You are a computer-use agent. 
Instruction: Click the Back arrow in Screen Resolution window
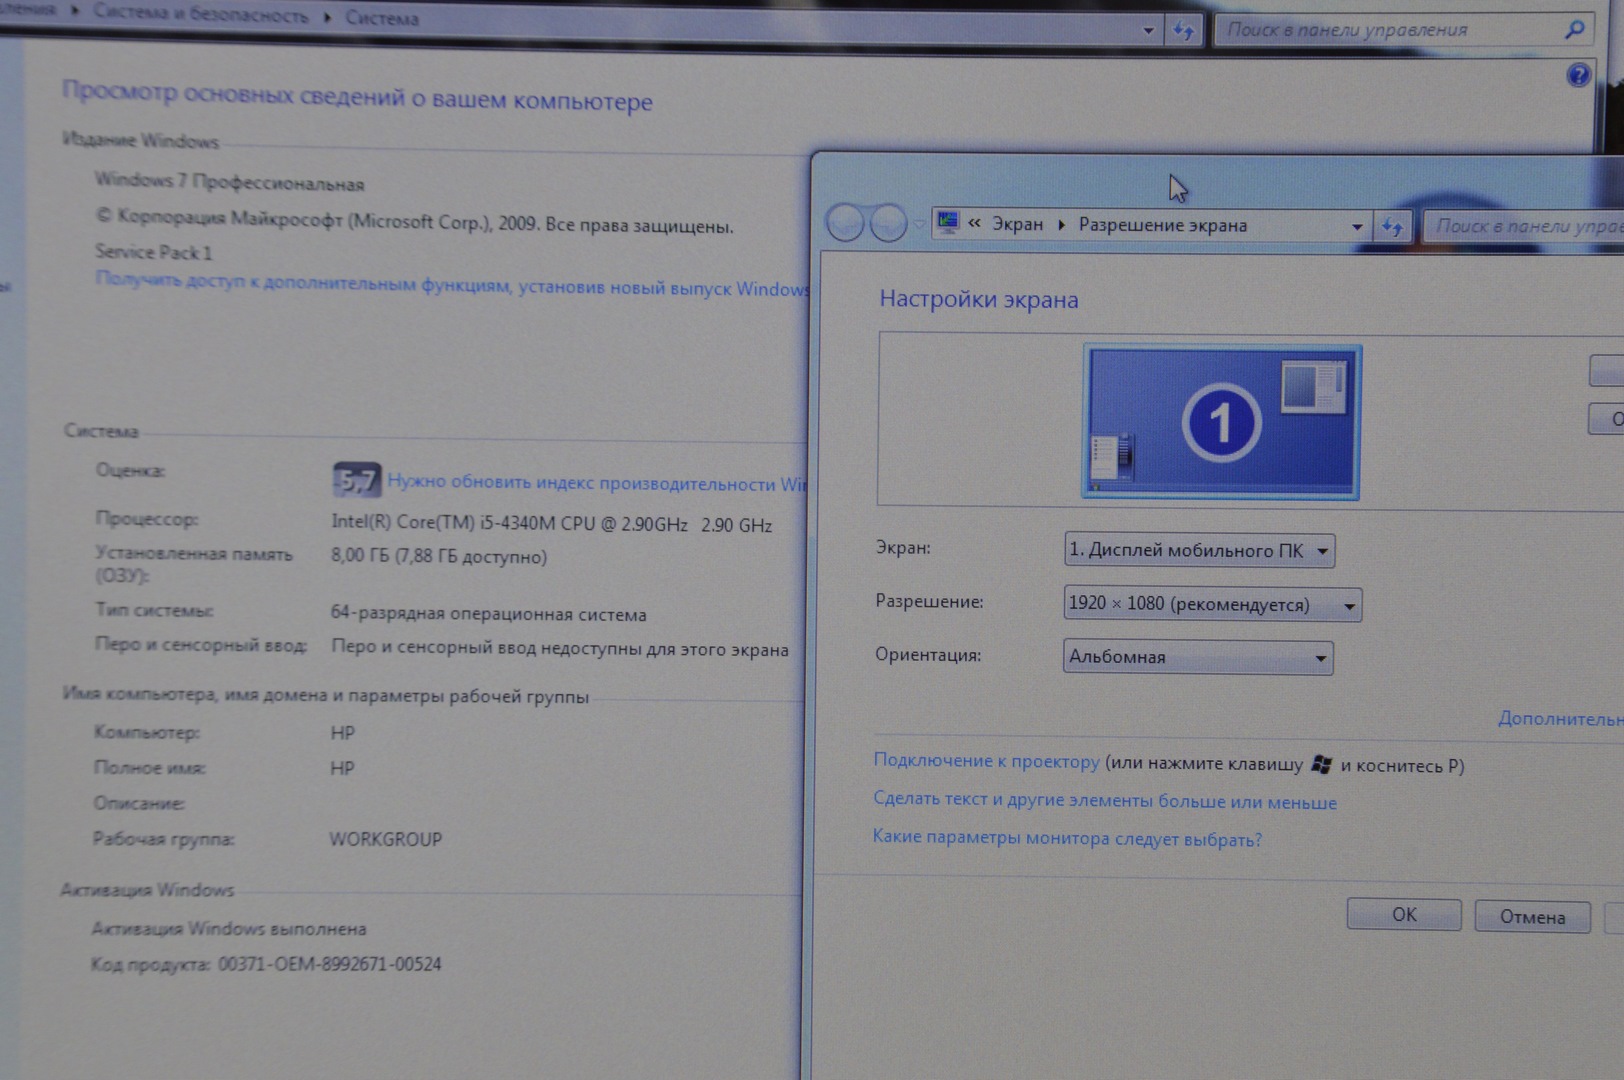(x=845, y=223)
